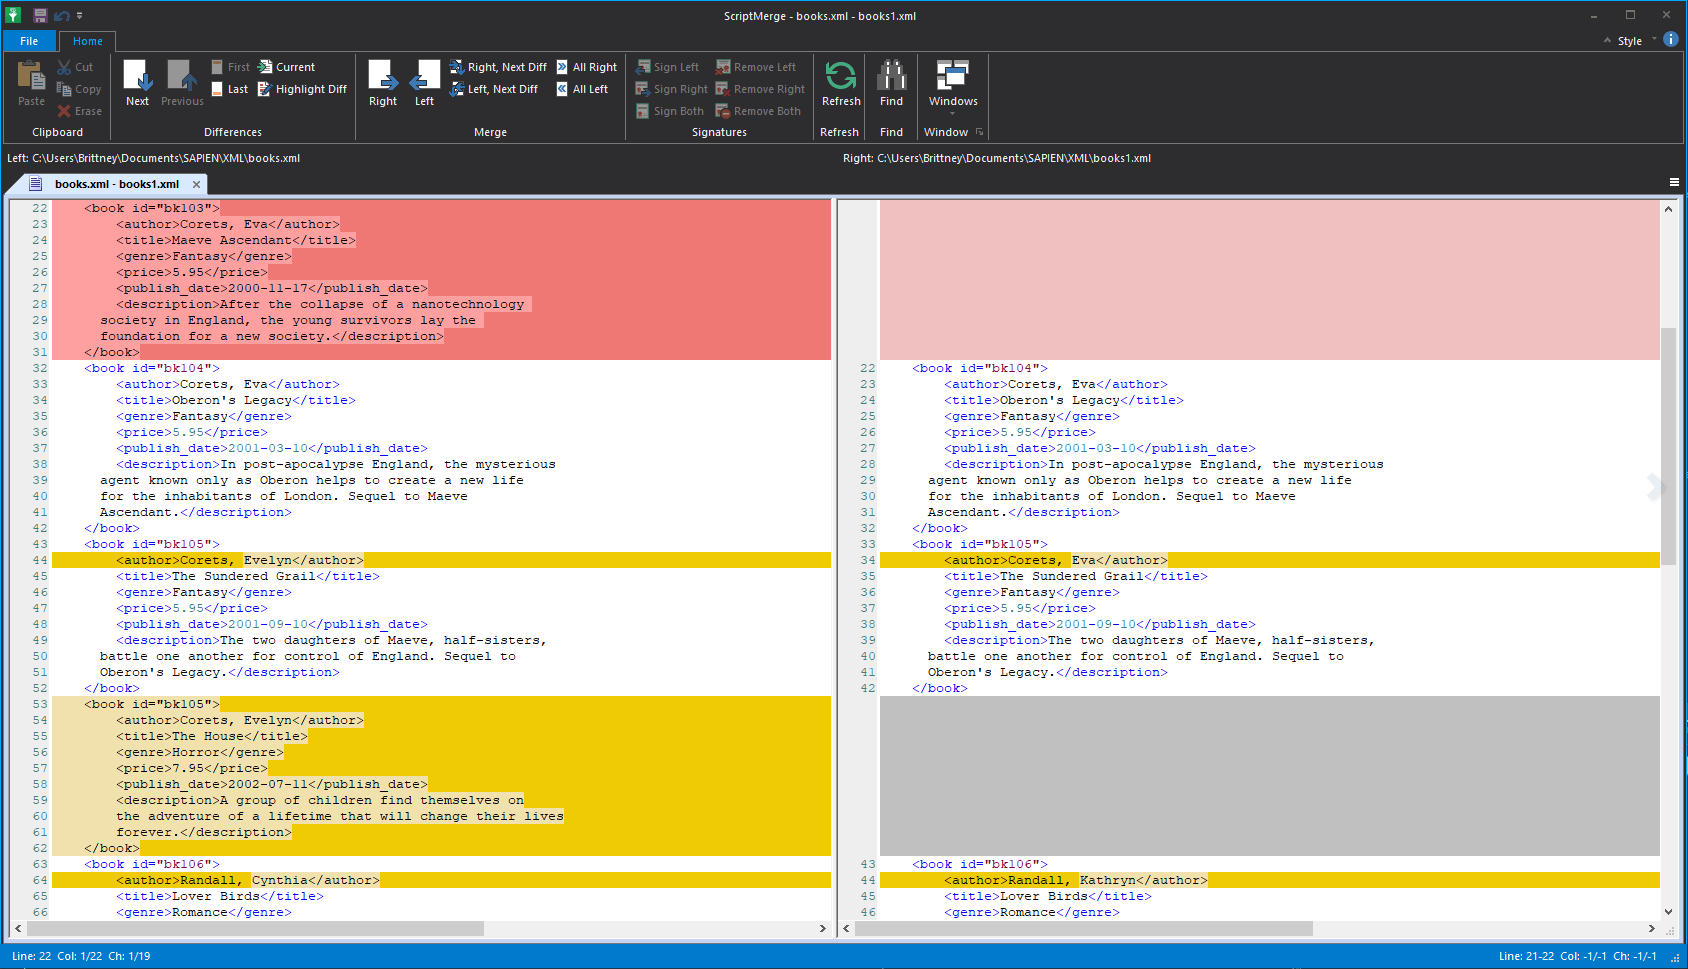Click status bar Line: 22 indicator
1688x969 pixels.
tap(31, 956)
